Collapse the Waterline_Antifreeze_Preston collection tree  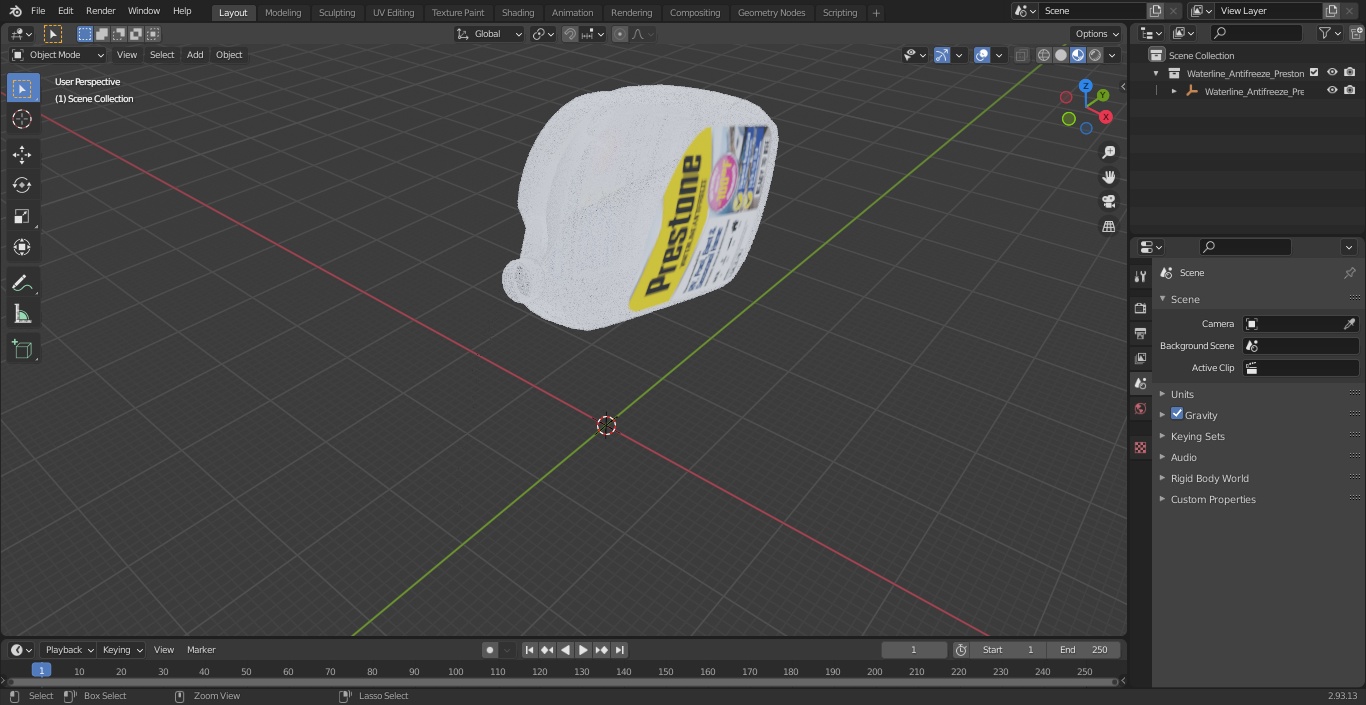(x=1156, y=73)
